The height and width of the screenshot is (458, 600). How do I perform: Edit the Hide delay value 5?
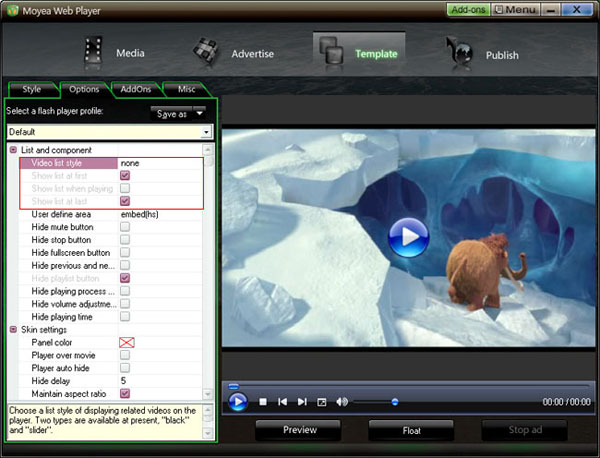160,381
